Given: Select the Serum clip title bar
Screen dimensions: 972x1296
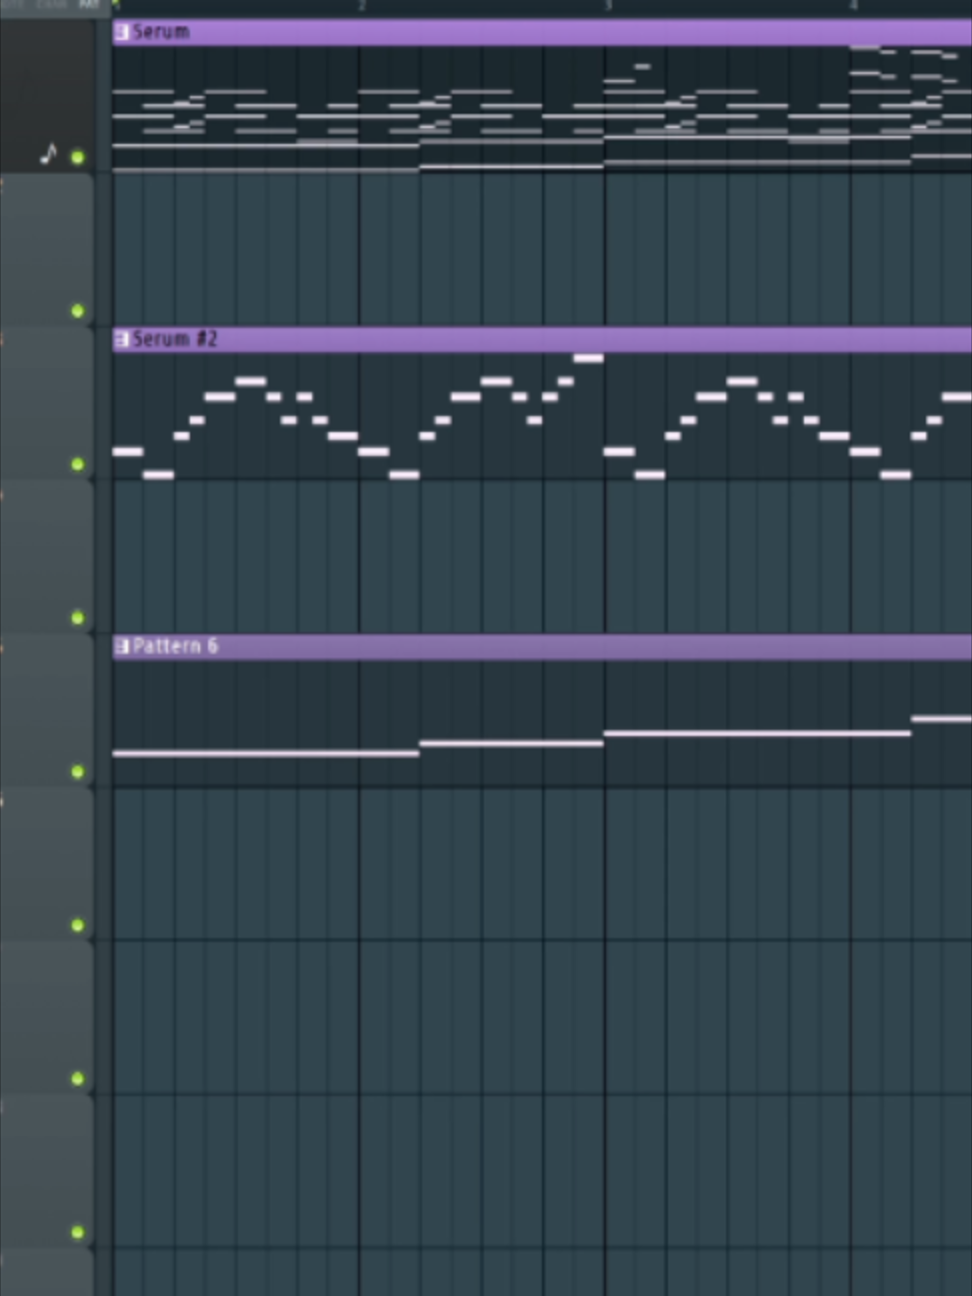Looking at the screenshot, I should pyautogui.click(x=542, y=32).
